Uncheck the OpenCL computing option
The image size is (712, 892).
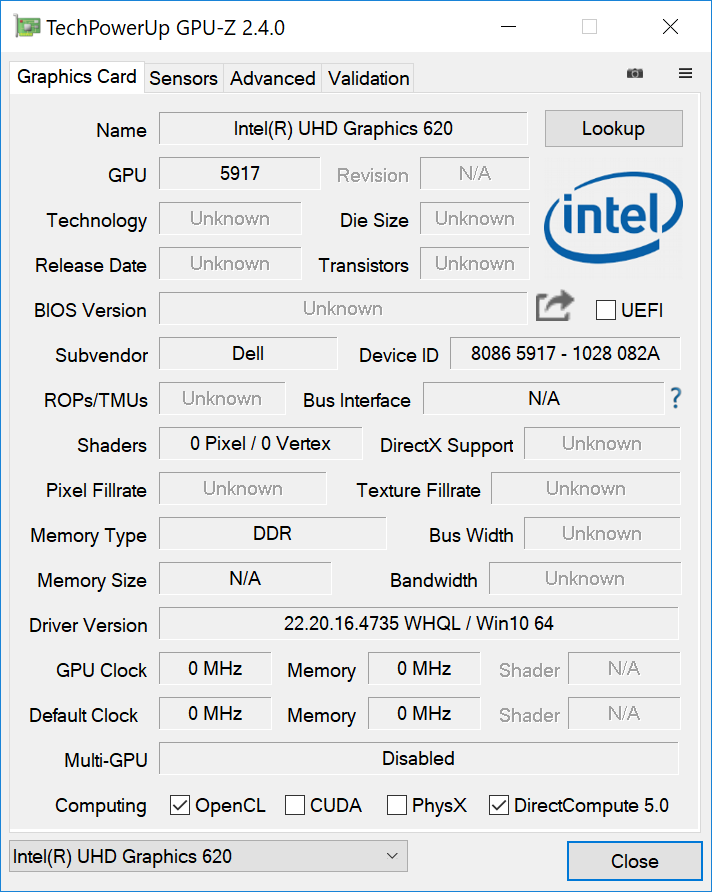180,804
